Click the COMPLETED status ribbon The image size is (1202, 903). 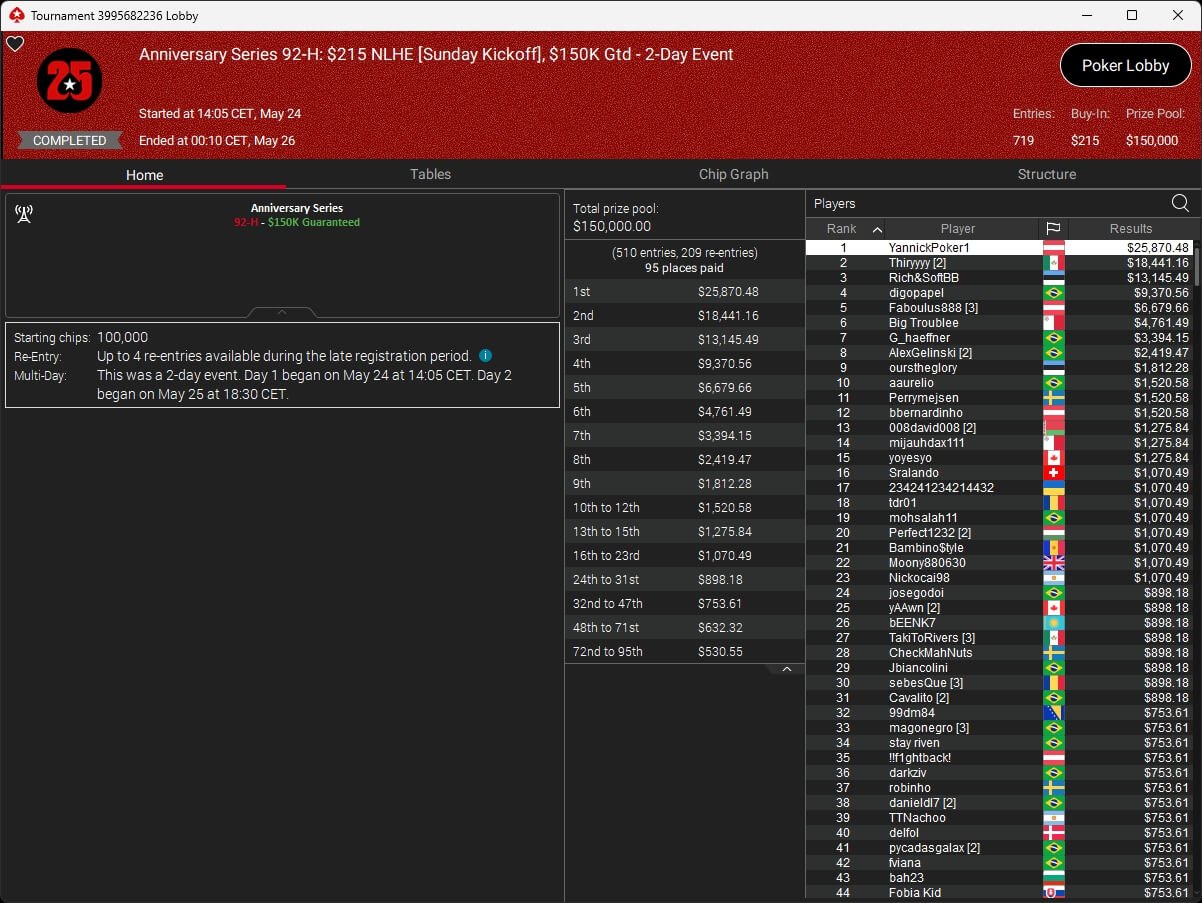point(69,141)
